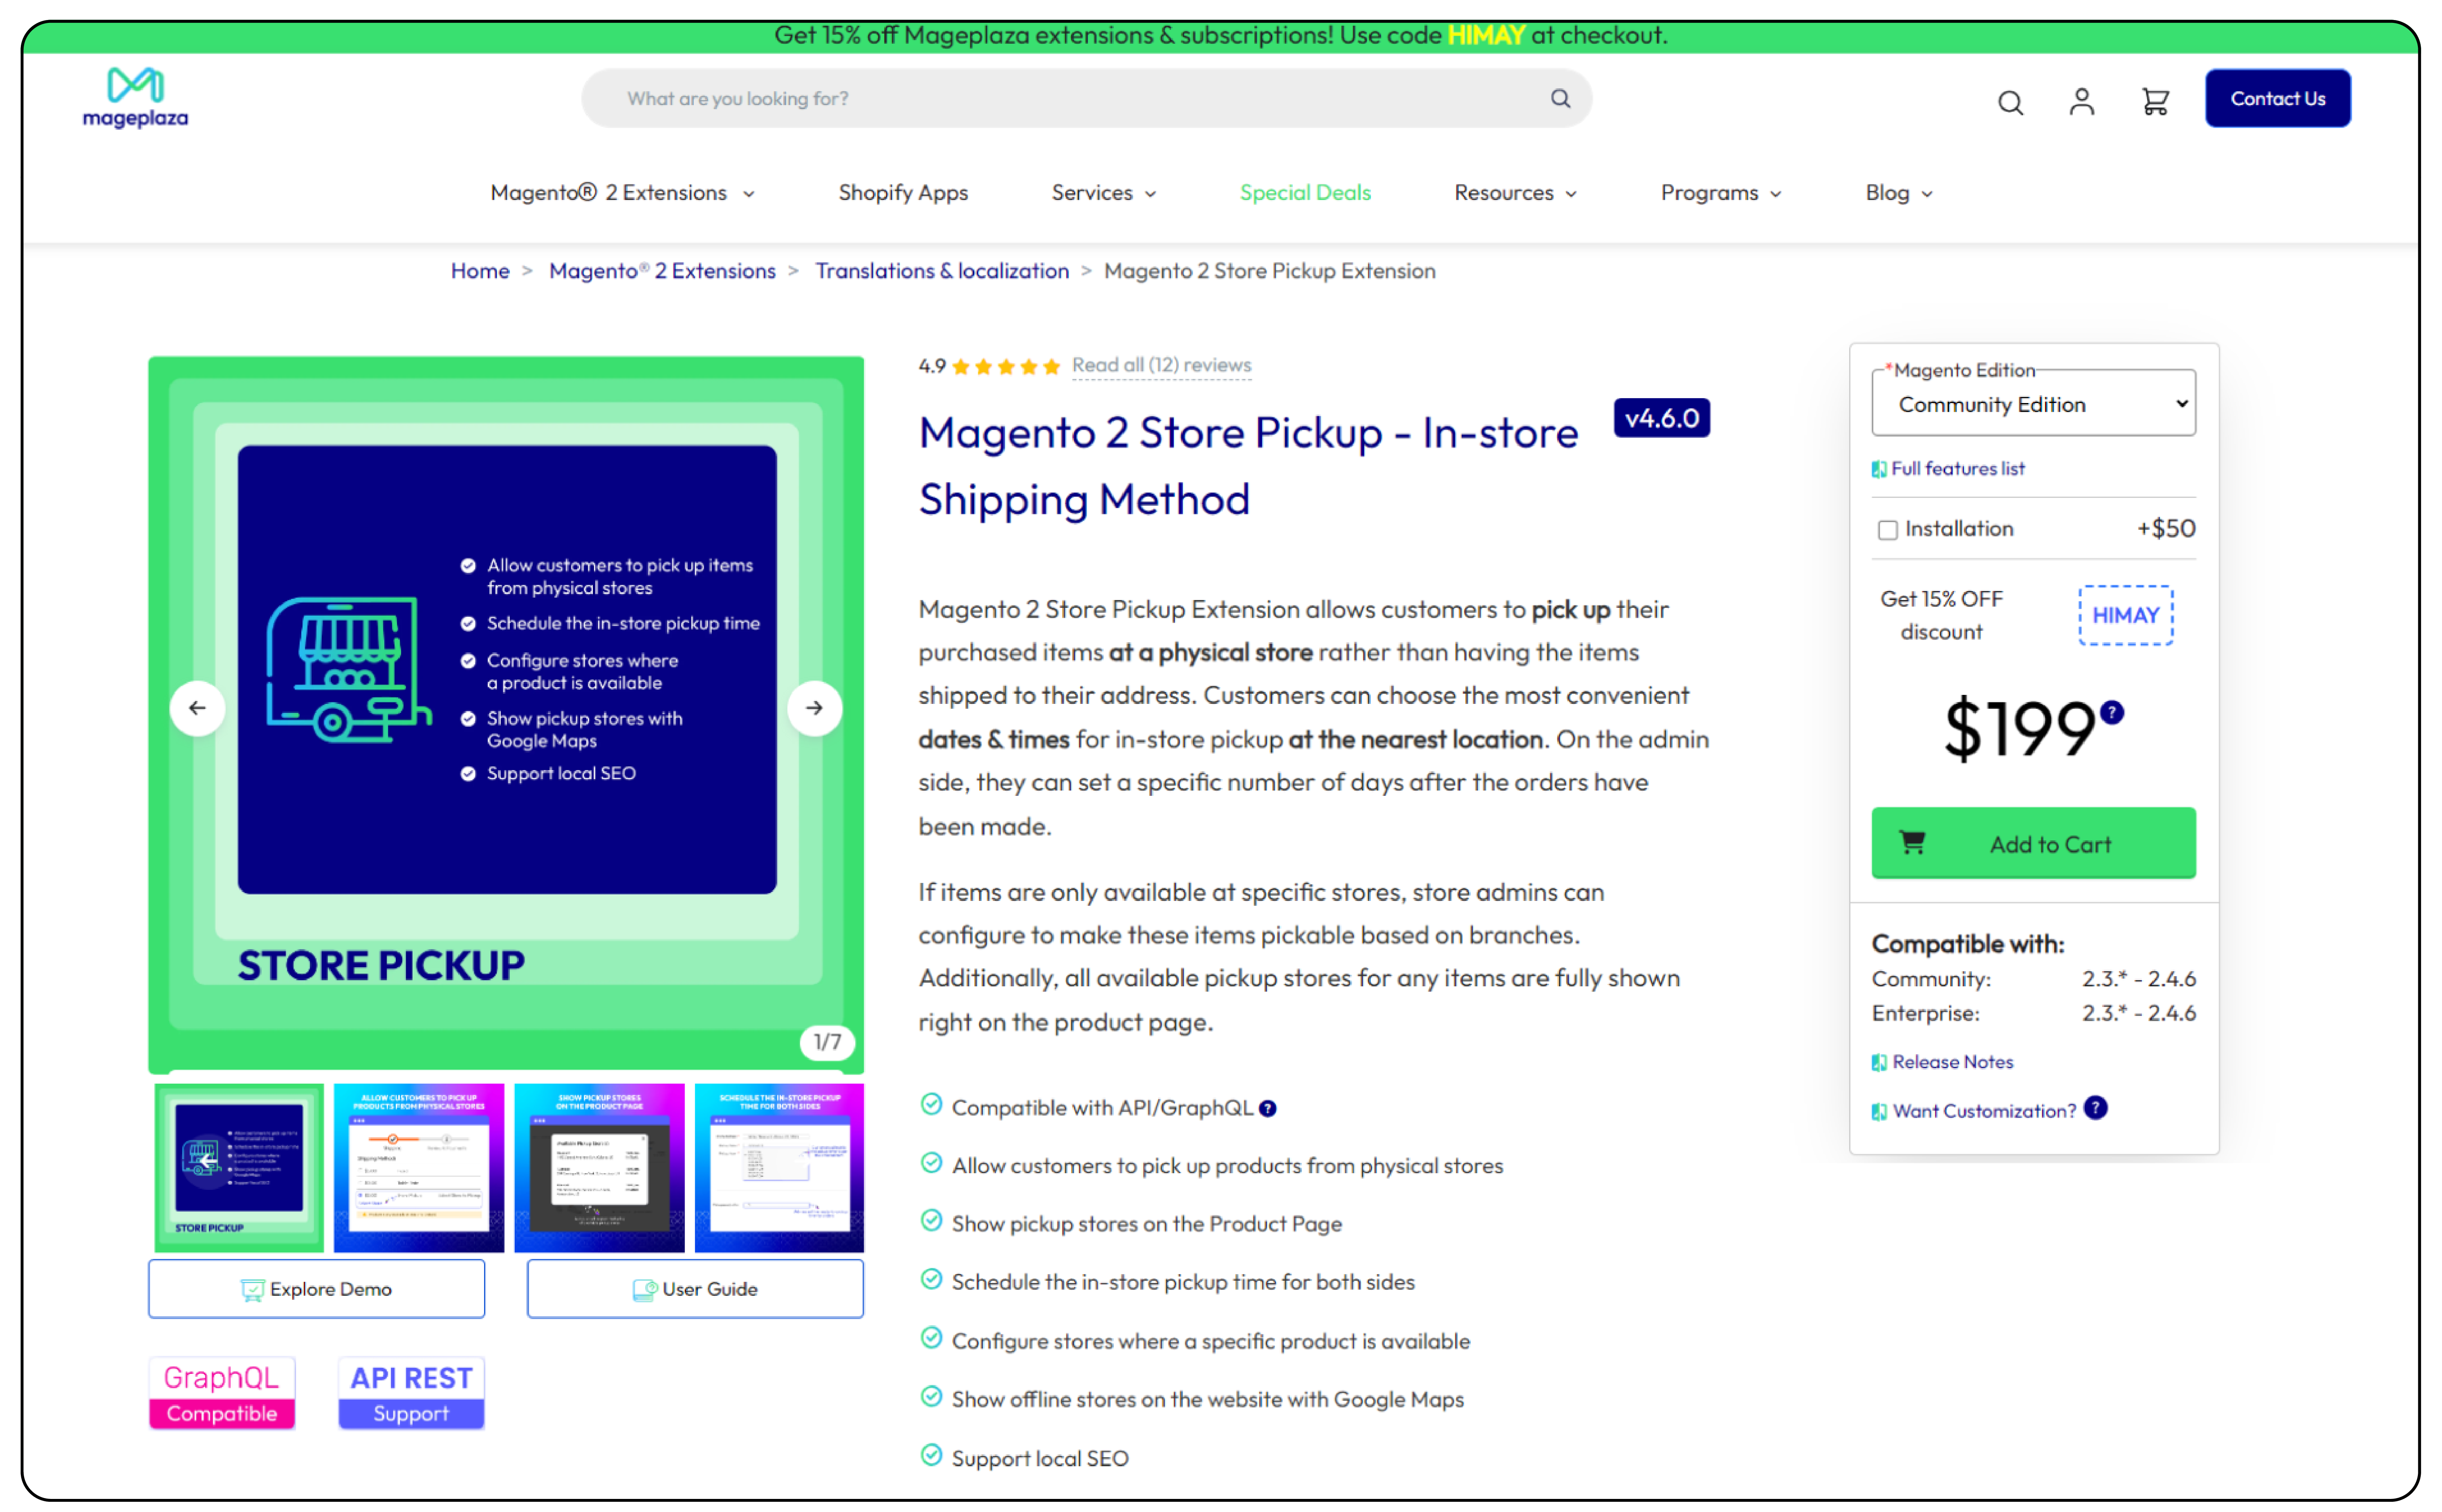Go to next gallery image arrow

(x=815, y=708)
